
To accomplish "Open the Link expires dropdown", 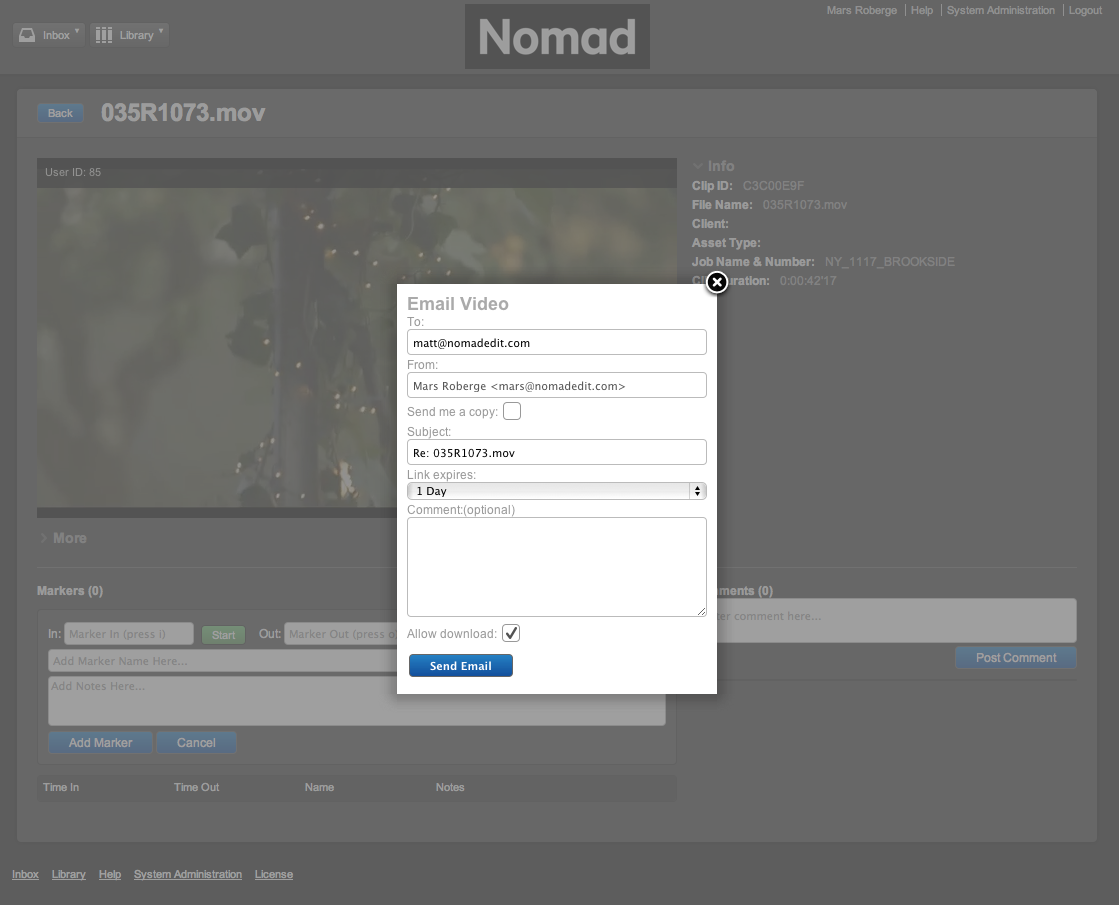I will (x=556, y=491).
